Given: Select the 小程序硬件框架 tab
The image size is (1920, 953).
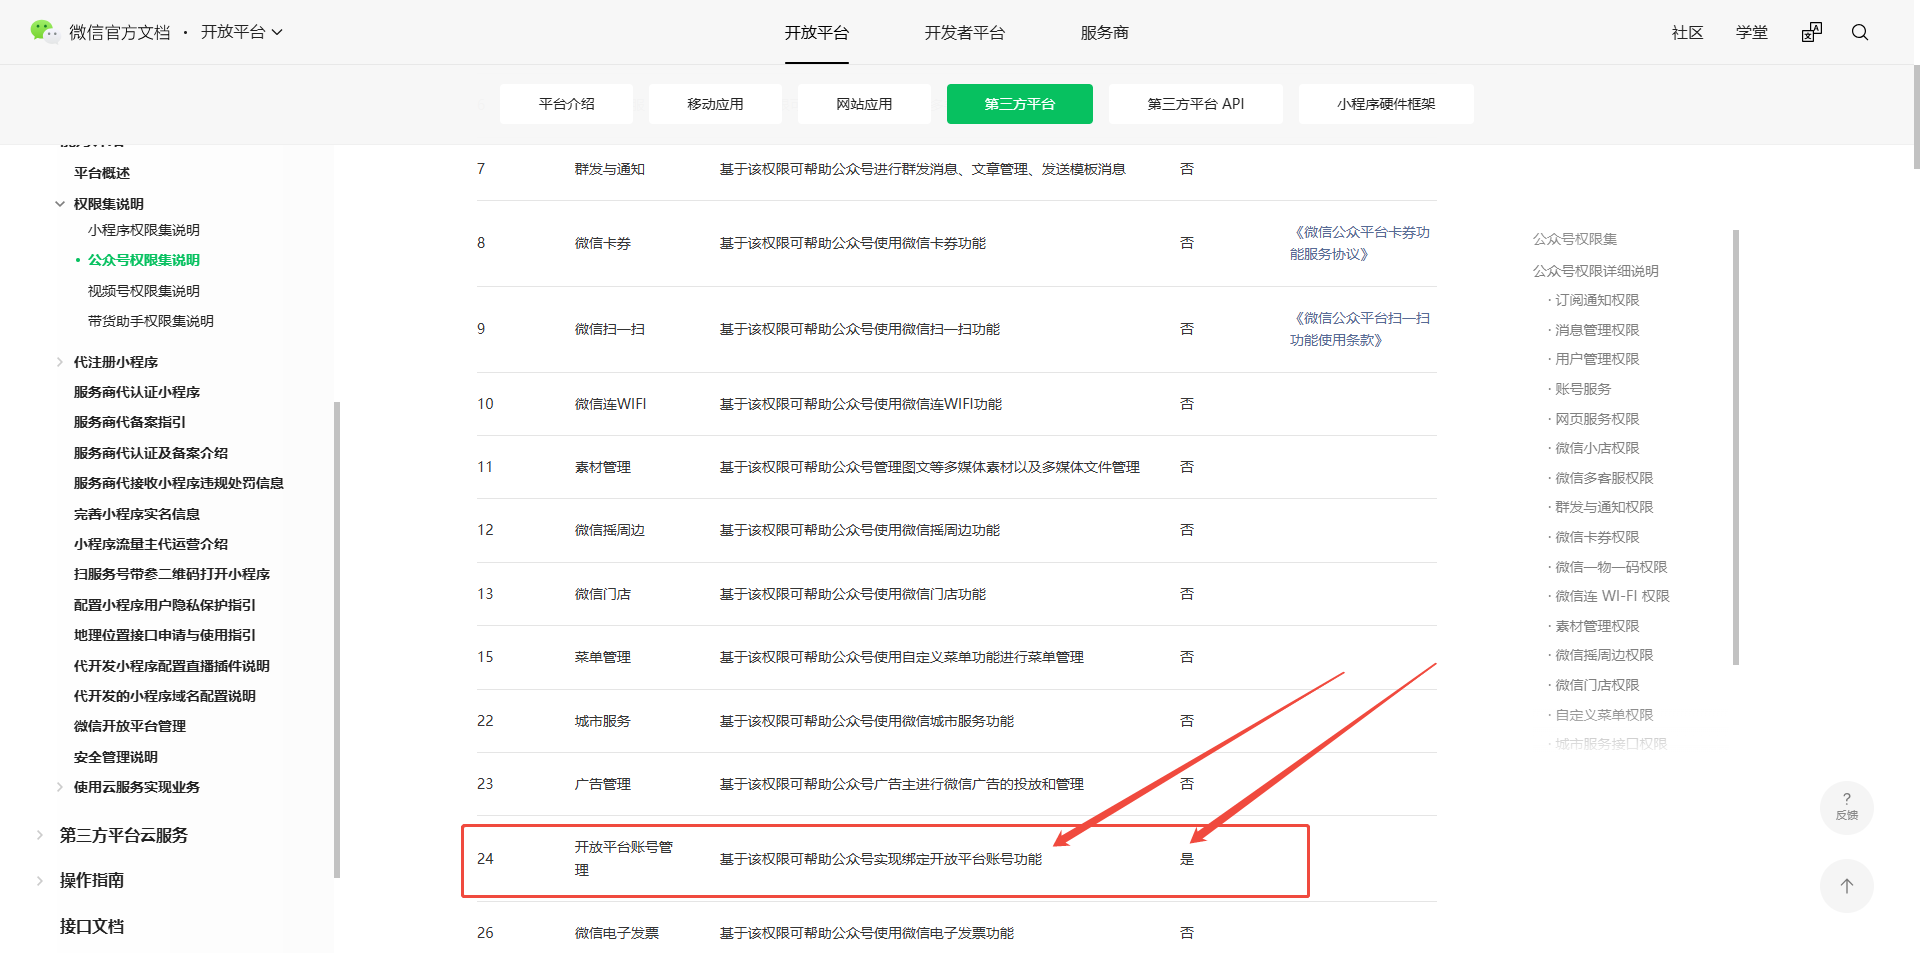Looking at the screenshot, I should tap(1386, 104).
